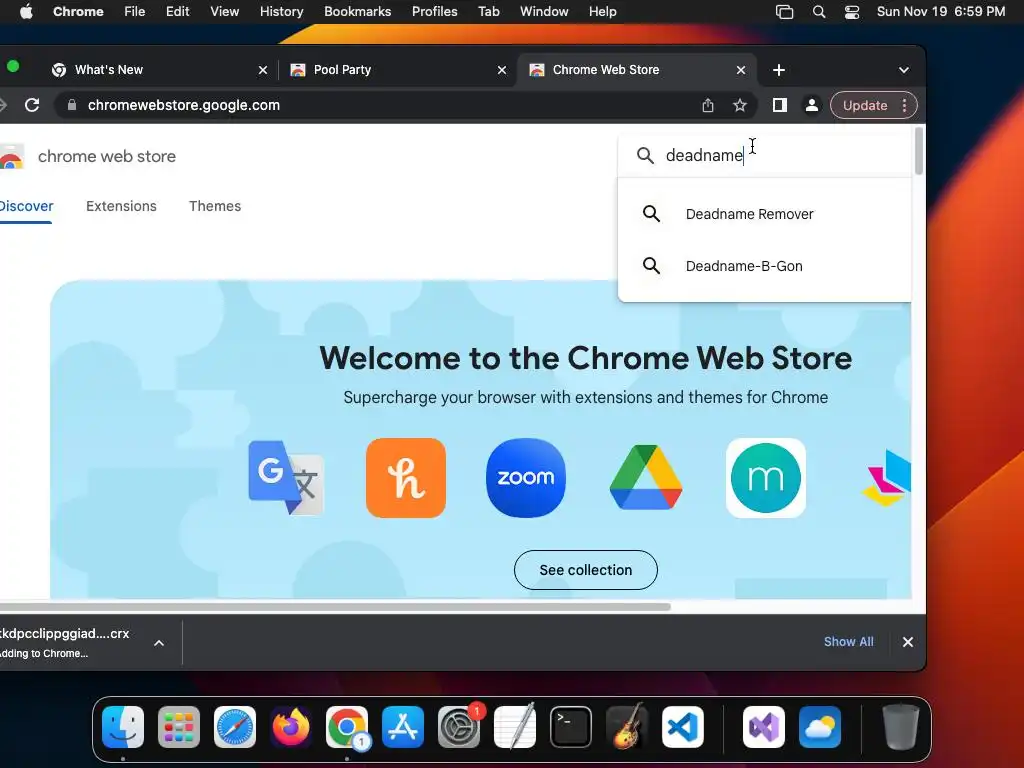Open the View menu
The image size is (1024, 768).
click(224, 12)
